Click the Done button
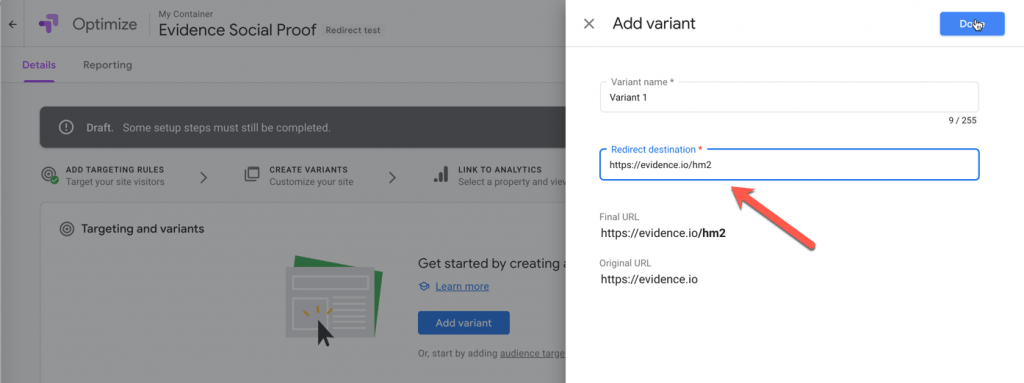 click(x=972, y=24)
